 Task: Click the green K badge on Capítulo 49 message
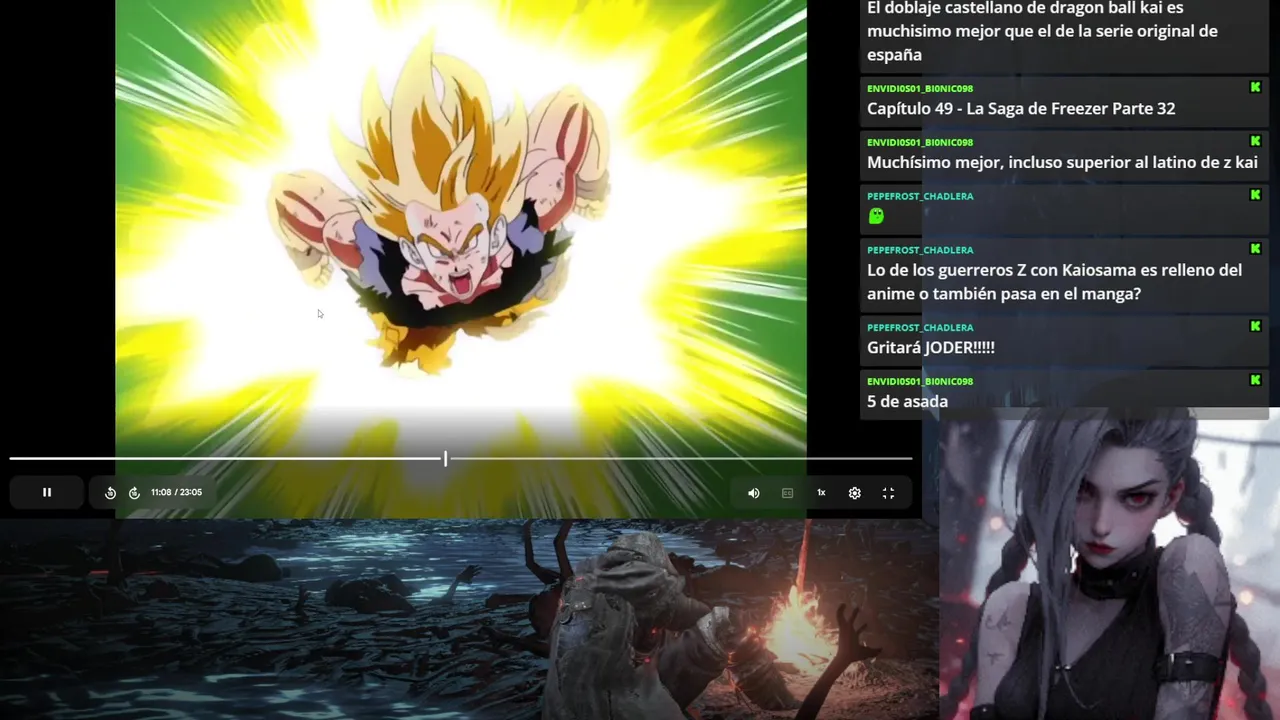[1255, 88]
